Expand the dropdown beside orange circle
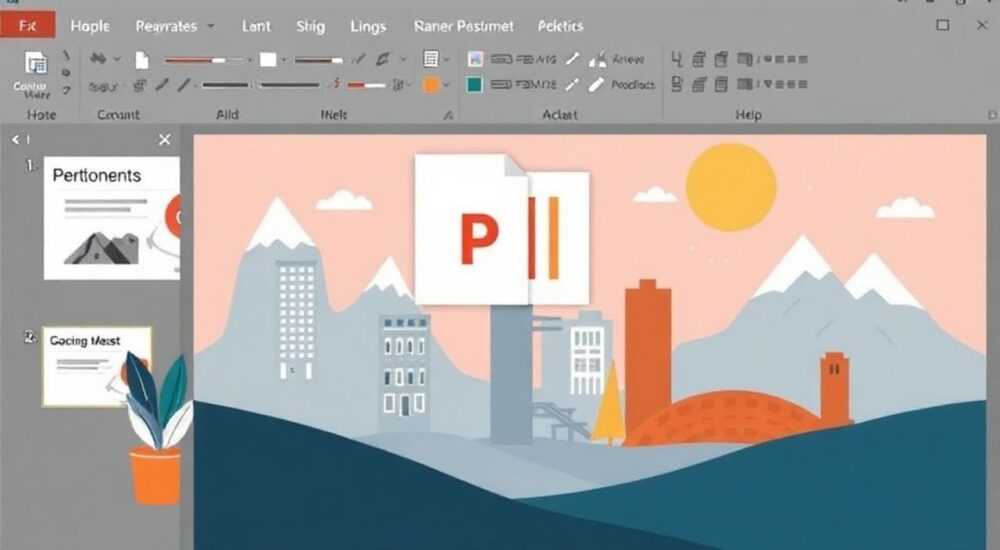The image size is (1000, 550). [447, 85]
